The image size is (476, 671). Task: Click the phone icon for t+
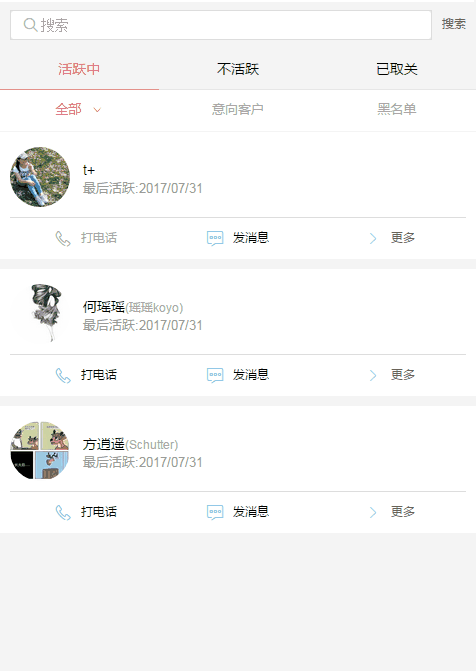click(63, 239)
